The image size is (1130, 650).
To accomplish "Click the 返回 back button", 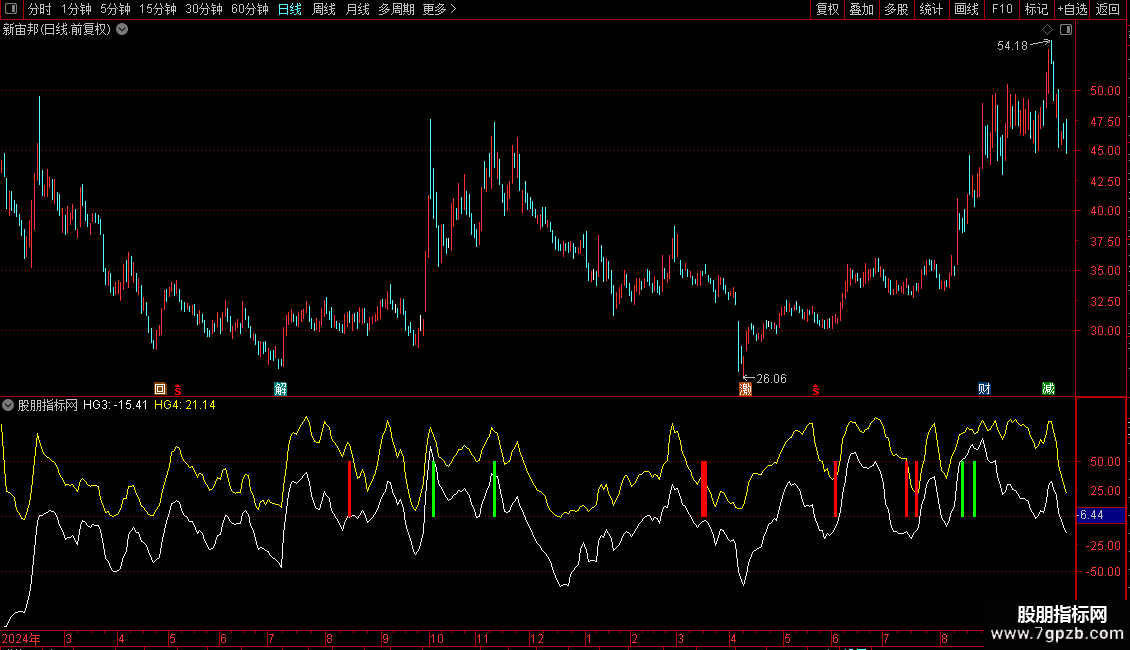I will point(1108,9).
